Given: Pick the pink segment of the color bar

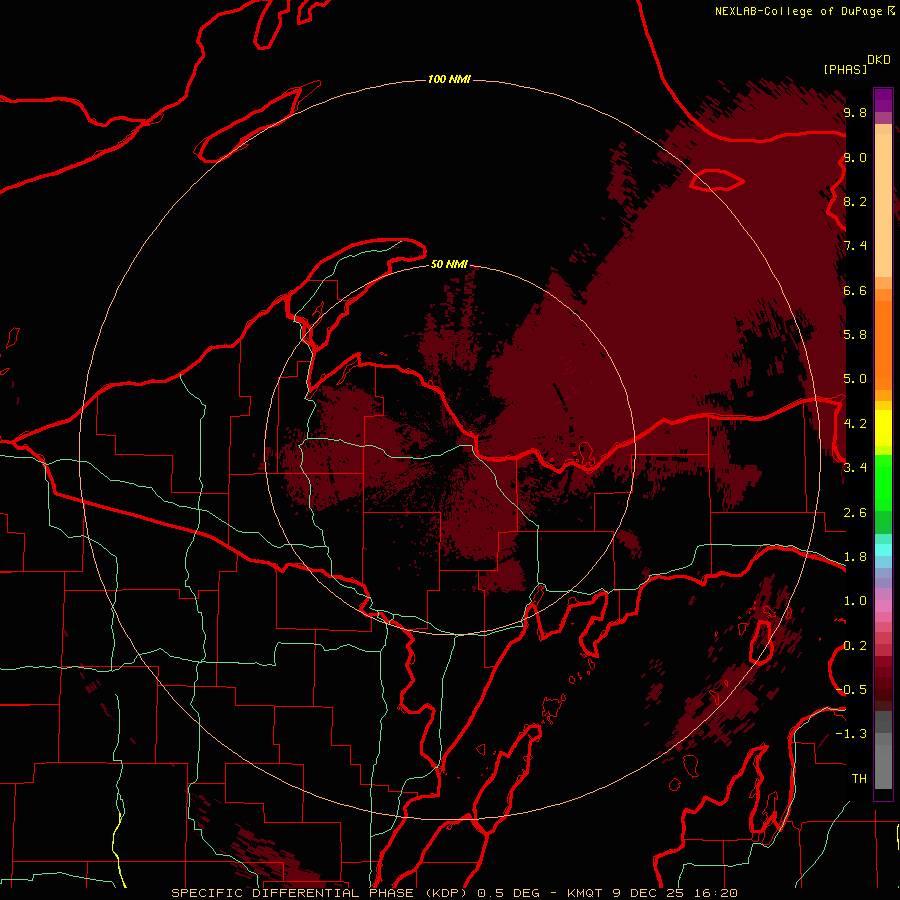Looking at the screenshot, I should click(883, 606).
